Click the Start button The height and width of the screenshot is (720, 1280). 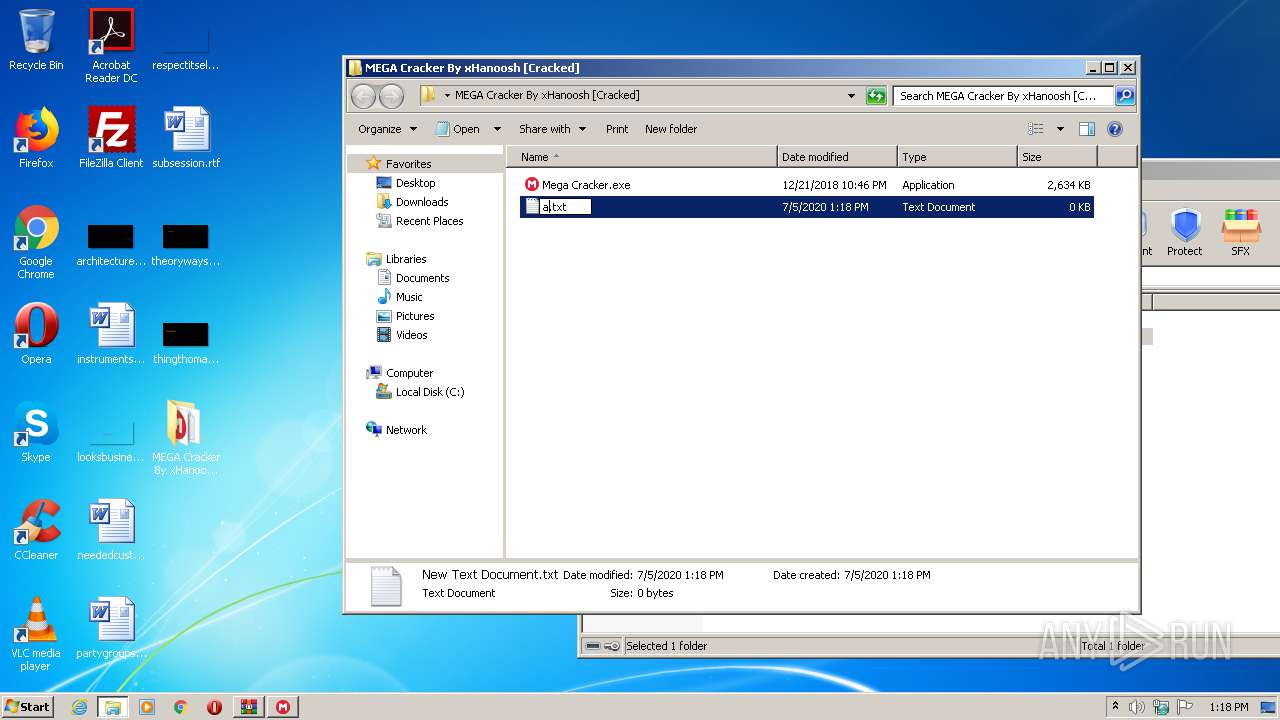28,707
